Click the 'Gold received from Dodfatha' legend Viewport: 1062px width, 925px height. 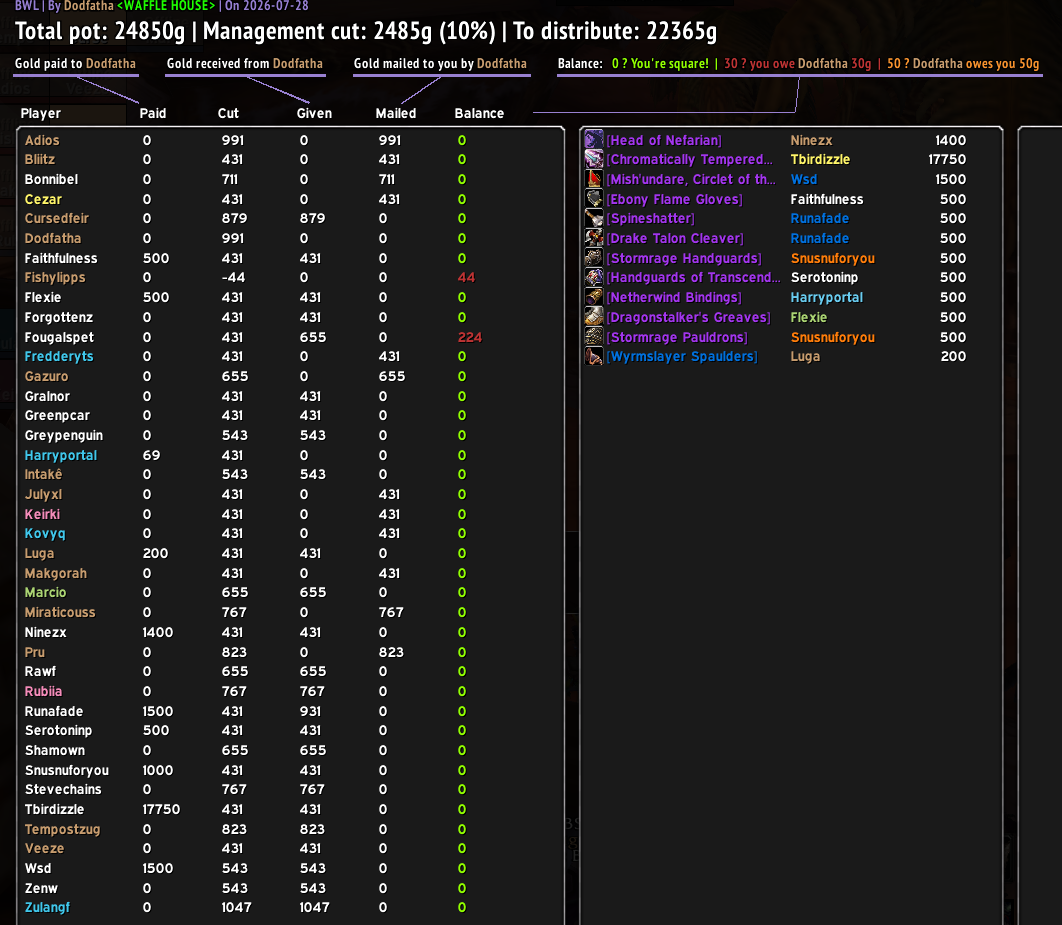245,64
